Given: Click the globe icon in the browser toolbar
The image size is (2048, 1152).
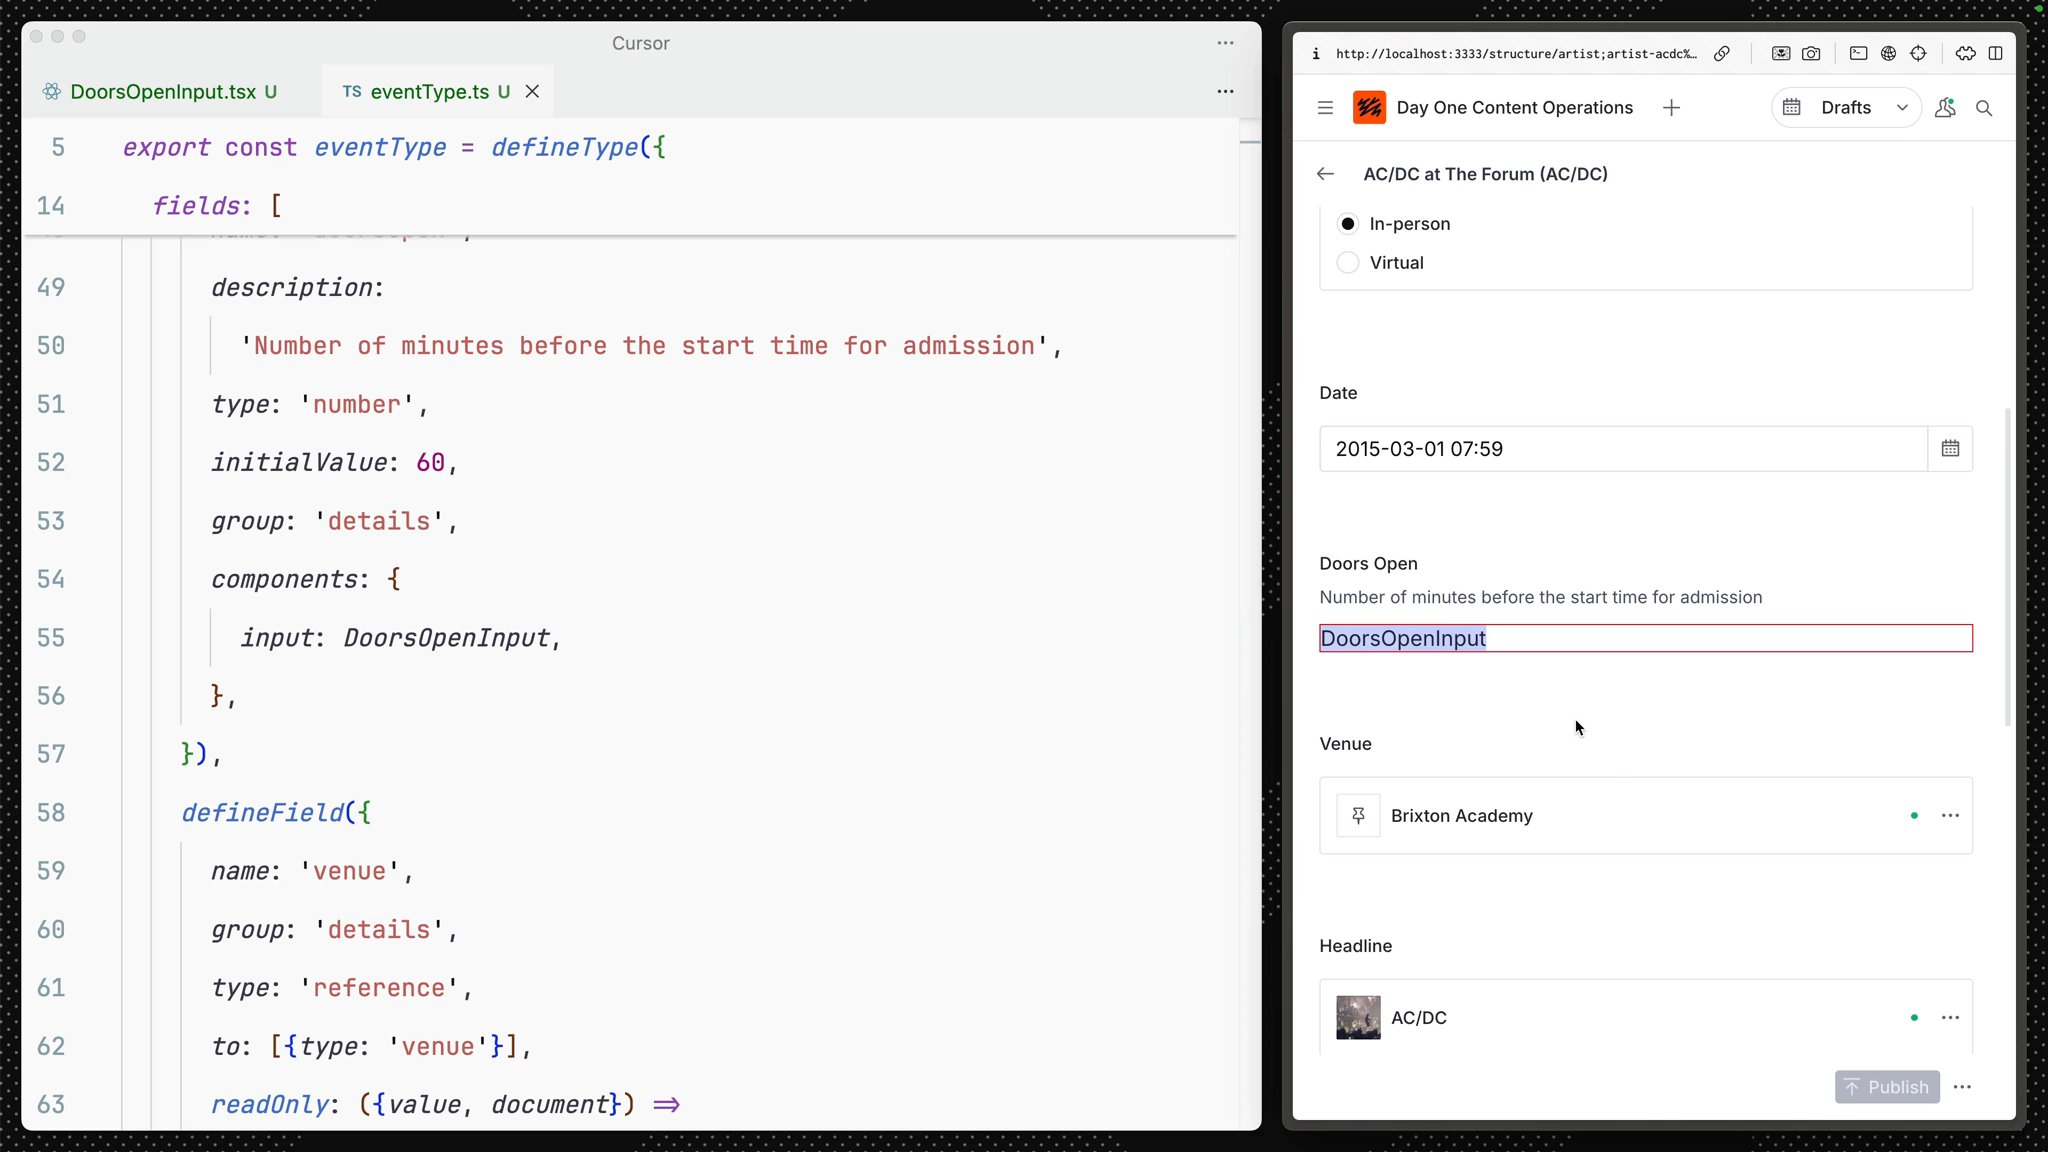Looking at the screenshot, I should click(1889, 54).
